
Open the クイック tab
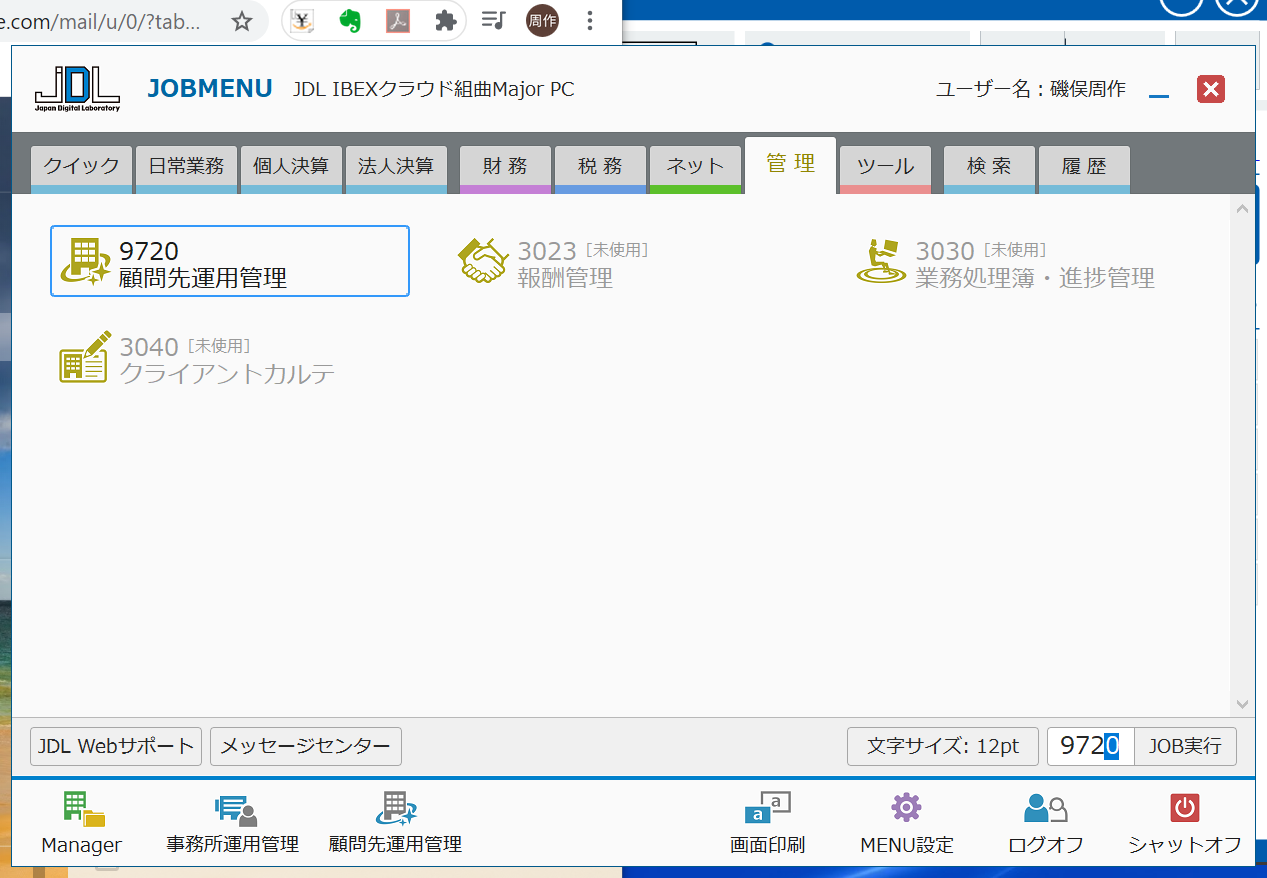click(x=81, y=166)
